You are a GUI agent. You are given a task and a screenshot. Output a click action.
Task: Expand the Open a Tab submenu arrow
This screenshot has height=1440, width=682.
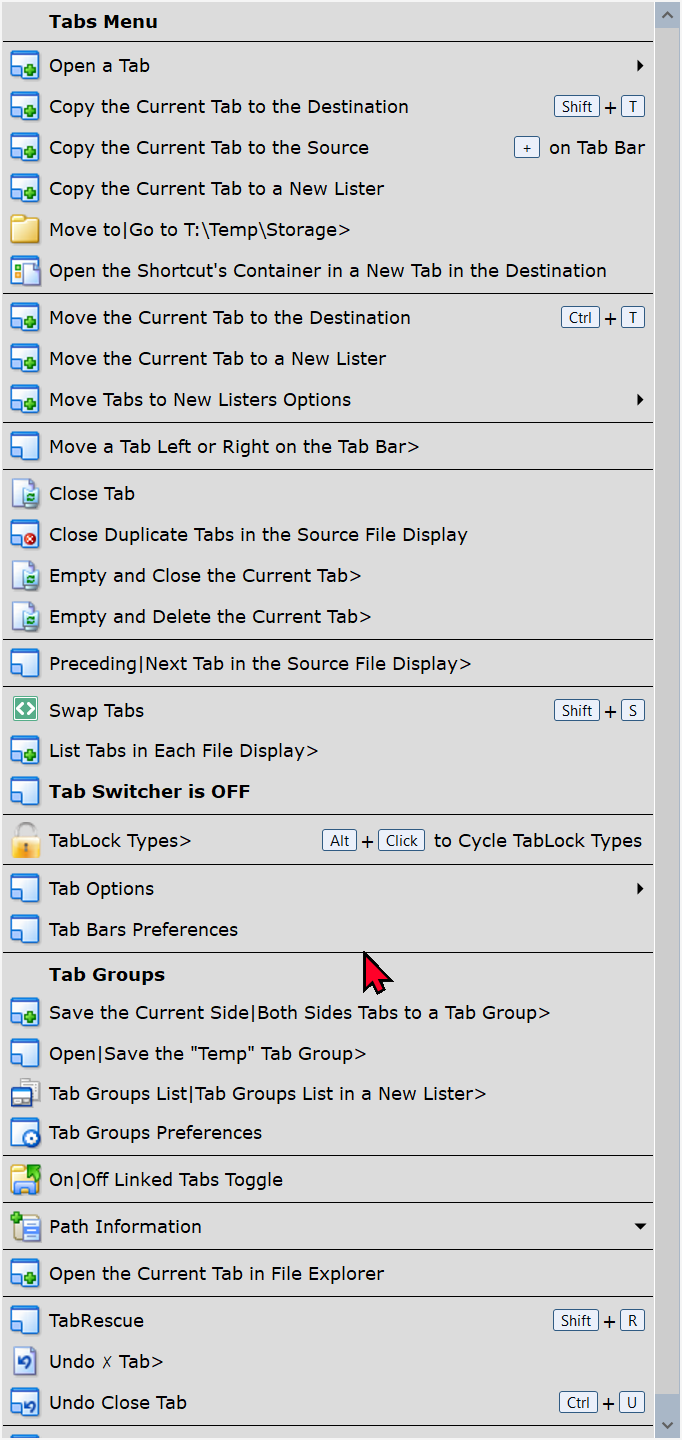tap(640, 66)
